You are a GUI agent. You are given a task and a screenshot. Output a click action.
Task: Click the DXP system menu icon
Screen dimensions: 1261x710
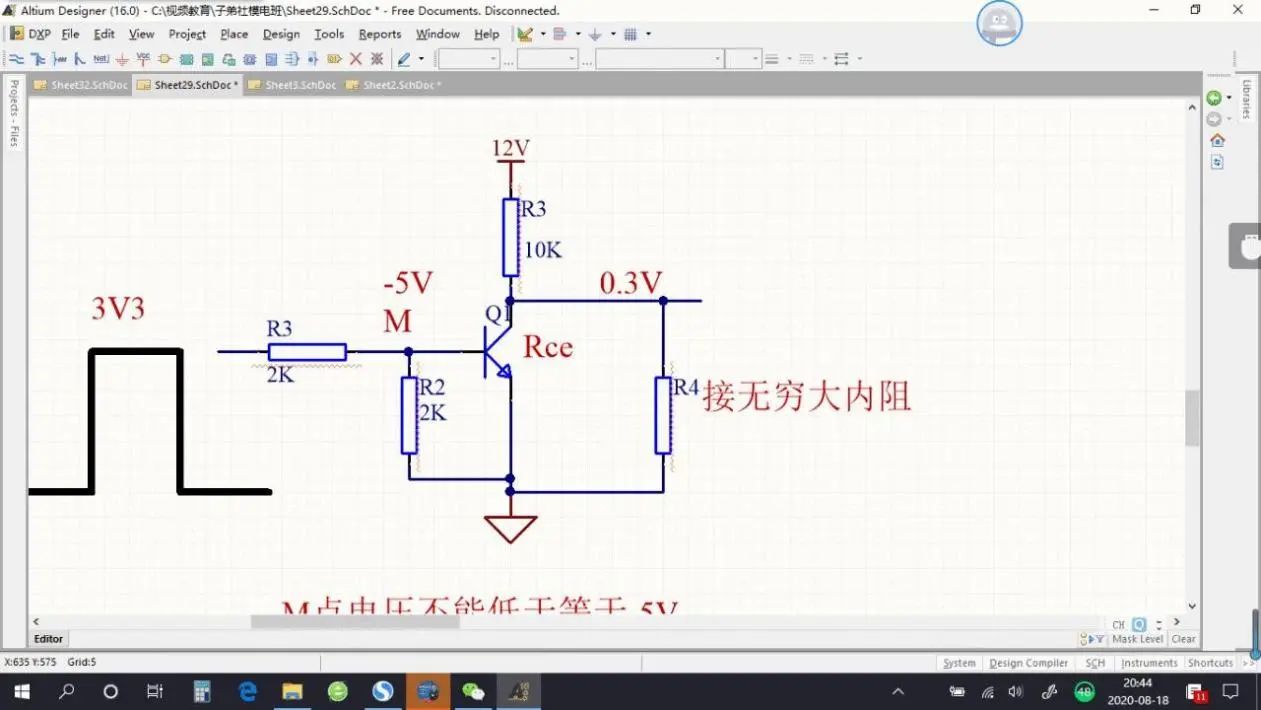point(30,34)
